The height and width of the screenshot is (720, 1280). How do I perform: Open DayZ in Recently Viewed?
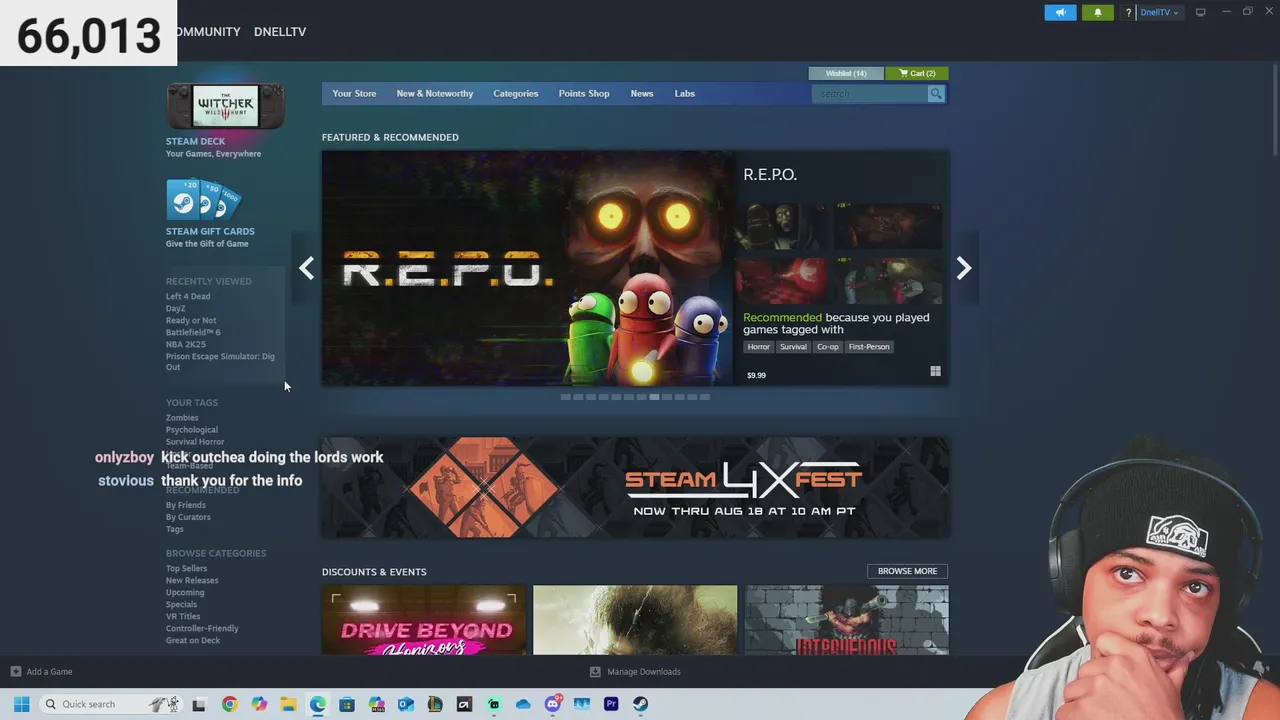click(x=176, y=309)
